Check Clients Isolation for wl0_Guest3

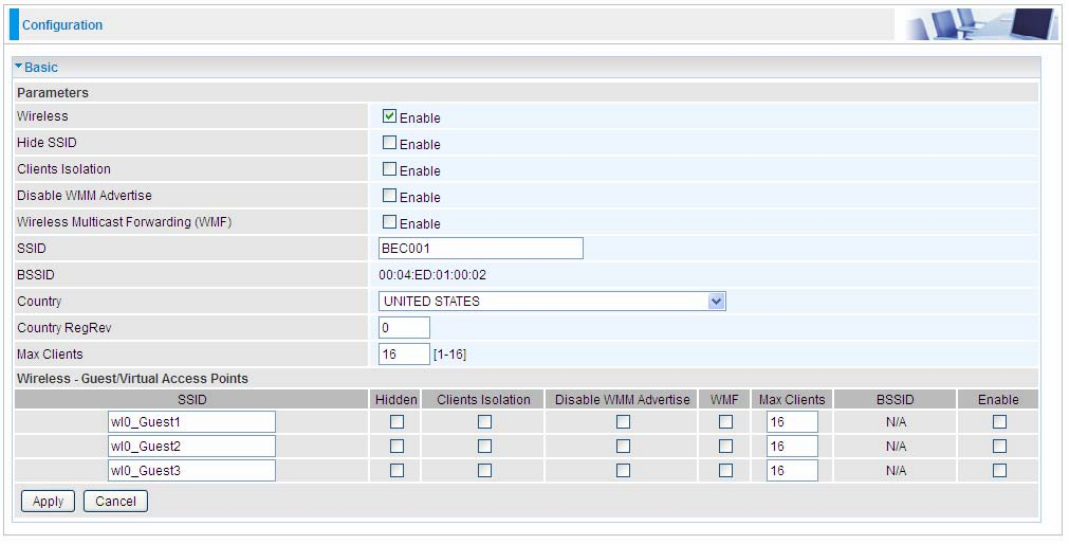coord(485,470)
